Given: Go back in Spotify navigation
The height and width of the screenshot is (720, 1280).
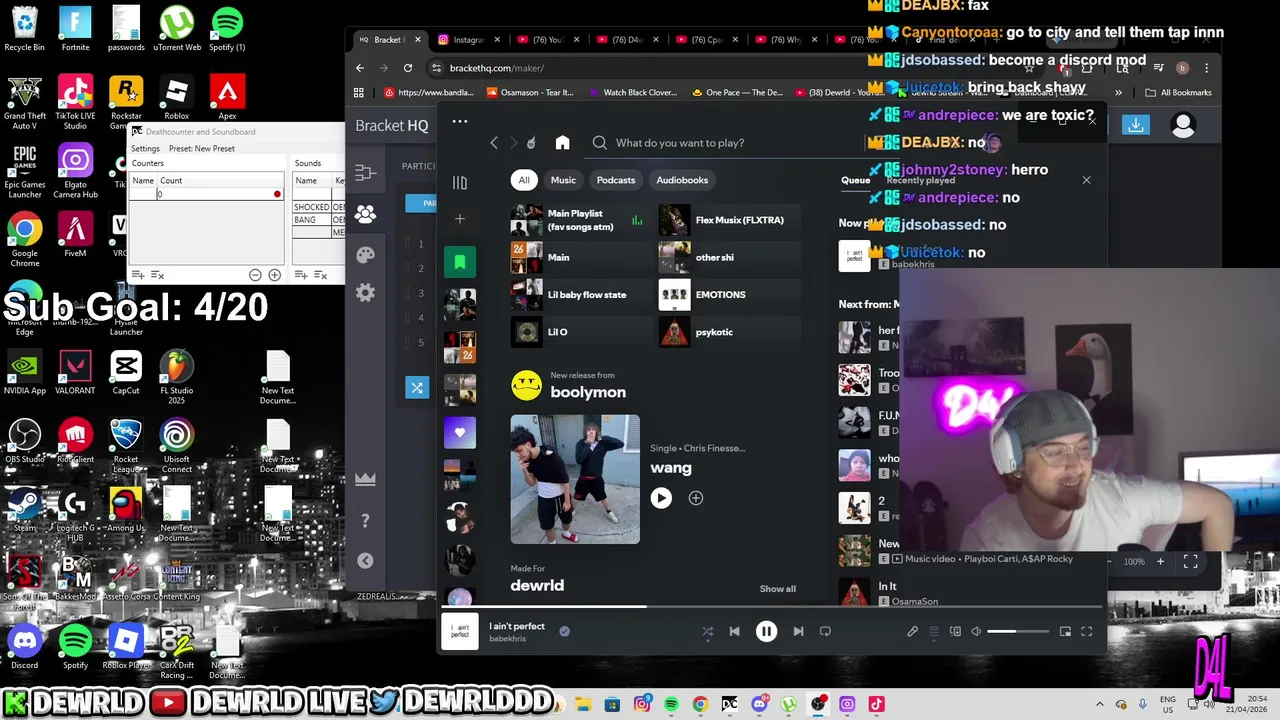Looking at the screenshot, I should click(x=494, y=143).
